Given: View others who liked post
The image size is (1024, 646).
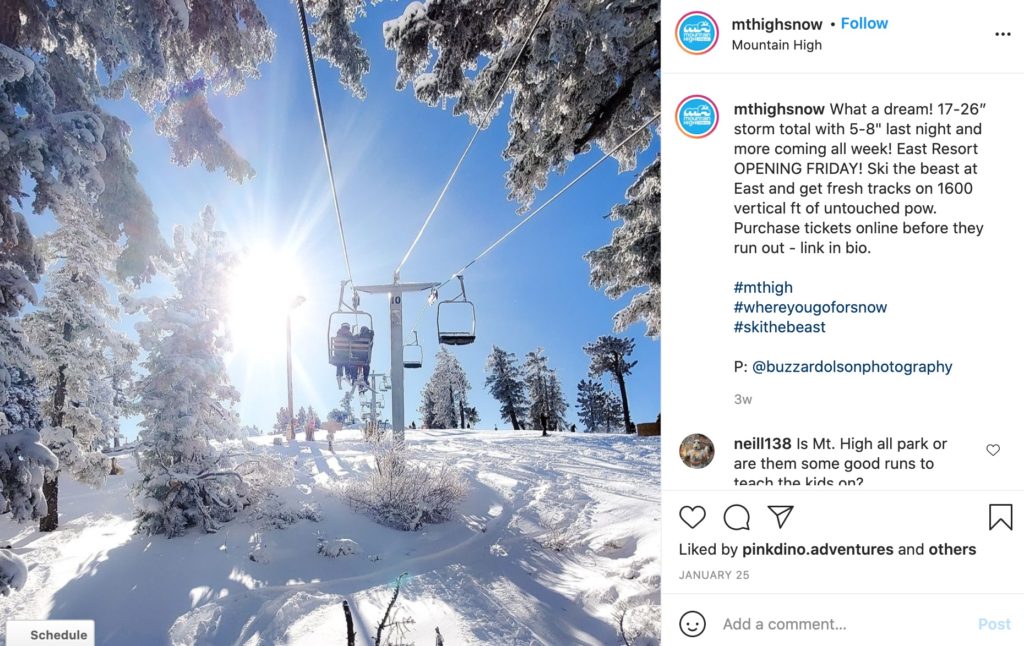Looking at the screenshot, I should pyautogui.click(x=952, y=549).
